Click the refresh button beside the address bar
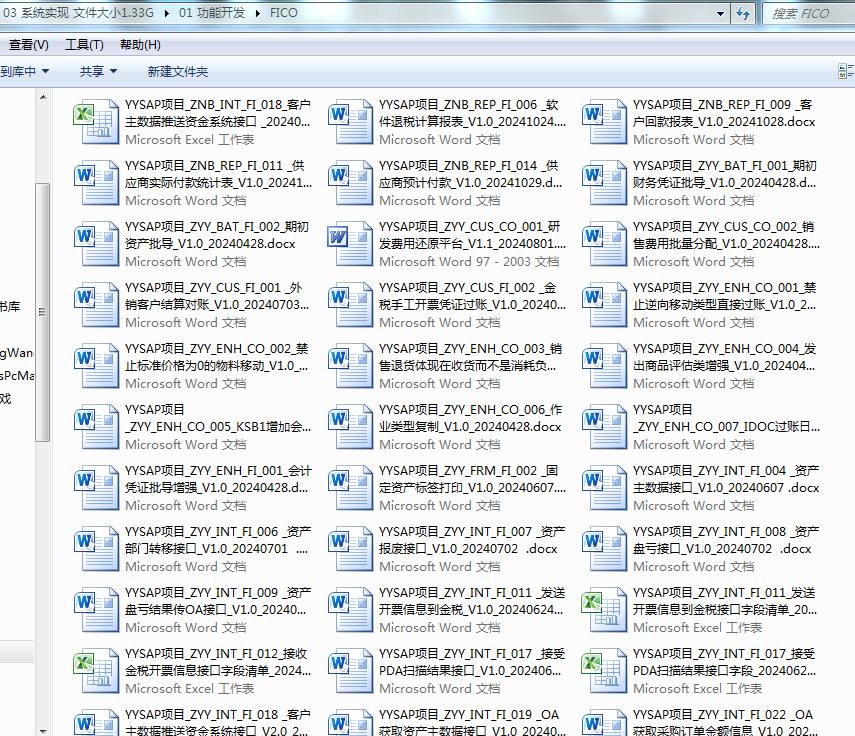 tap(743, 13)
